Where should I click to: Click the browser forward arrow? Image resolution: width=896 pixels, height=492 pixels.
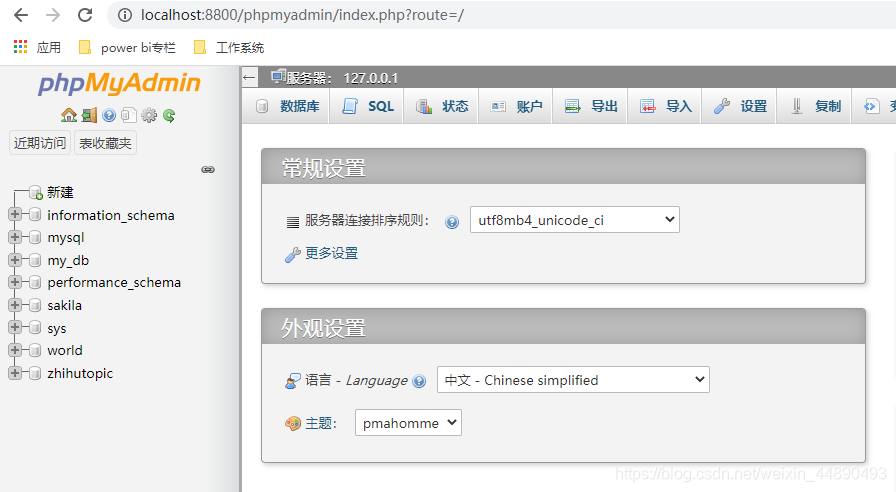tap(53, 15)
